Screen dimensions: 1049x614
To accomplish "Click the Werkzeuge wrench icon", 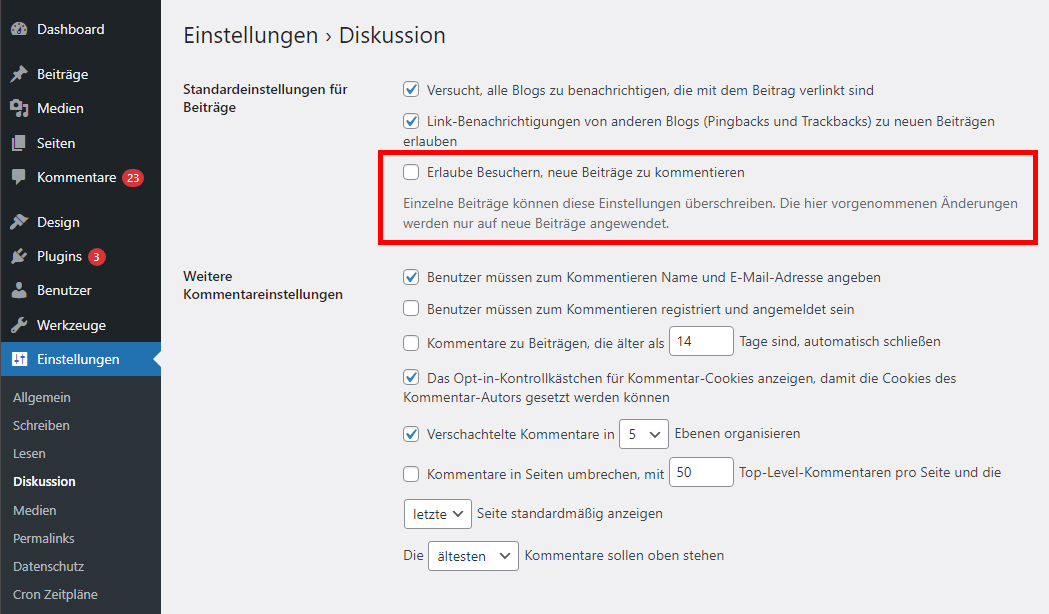I will [19, 325].
